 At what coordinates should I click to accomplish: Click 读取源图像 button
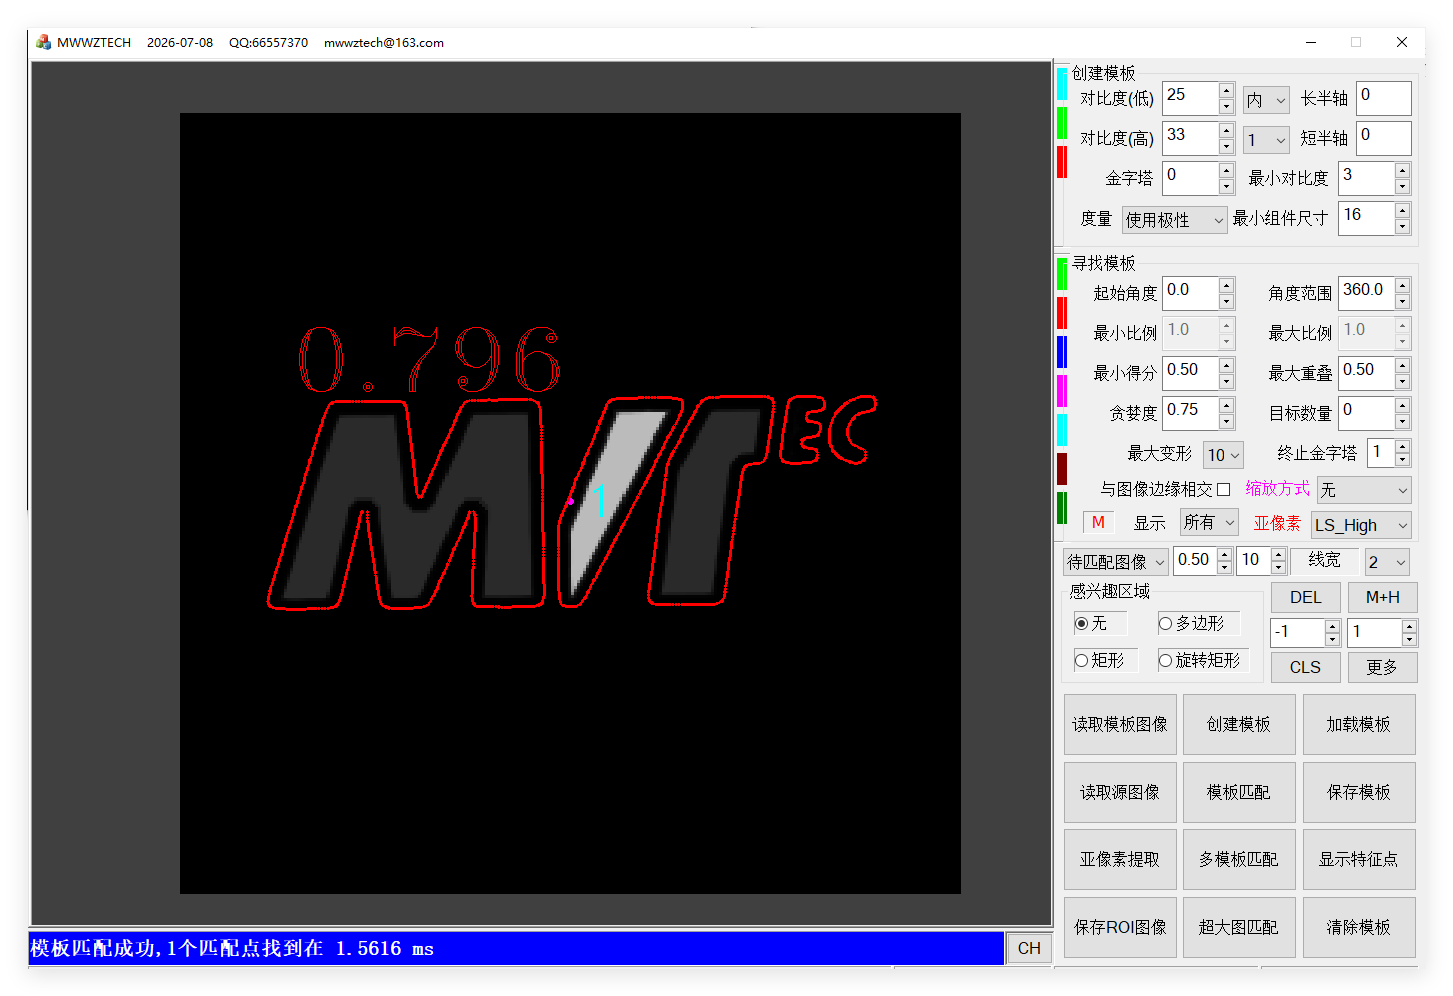pyautogui.click(x=1120, y=792)
